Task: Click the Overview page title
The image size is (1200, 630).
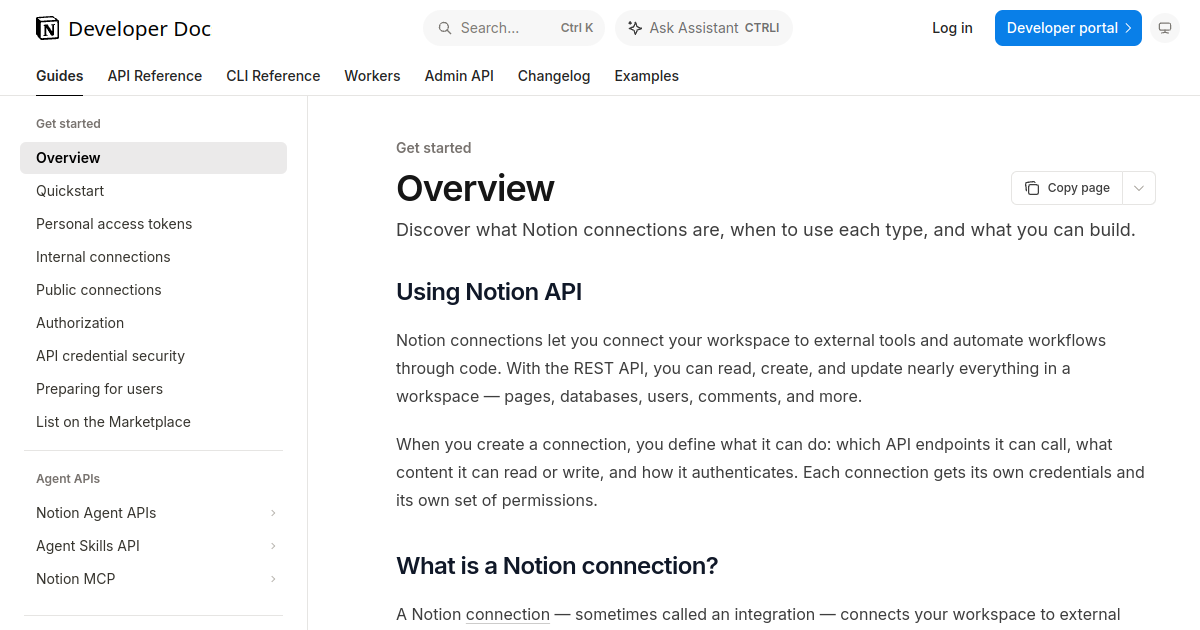Action: 475,188
